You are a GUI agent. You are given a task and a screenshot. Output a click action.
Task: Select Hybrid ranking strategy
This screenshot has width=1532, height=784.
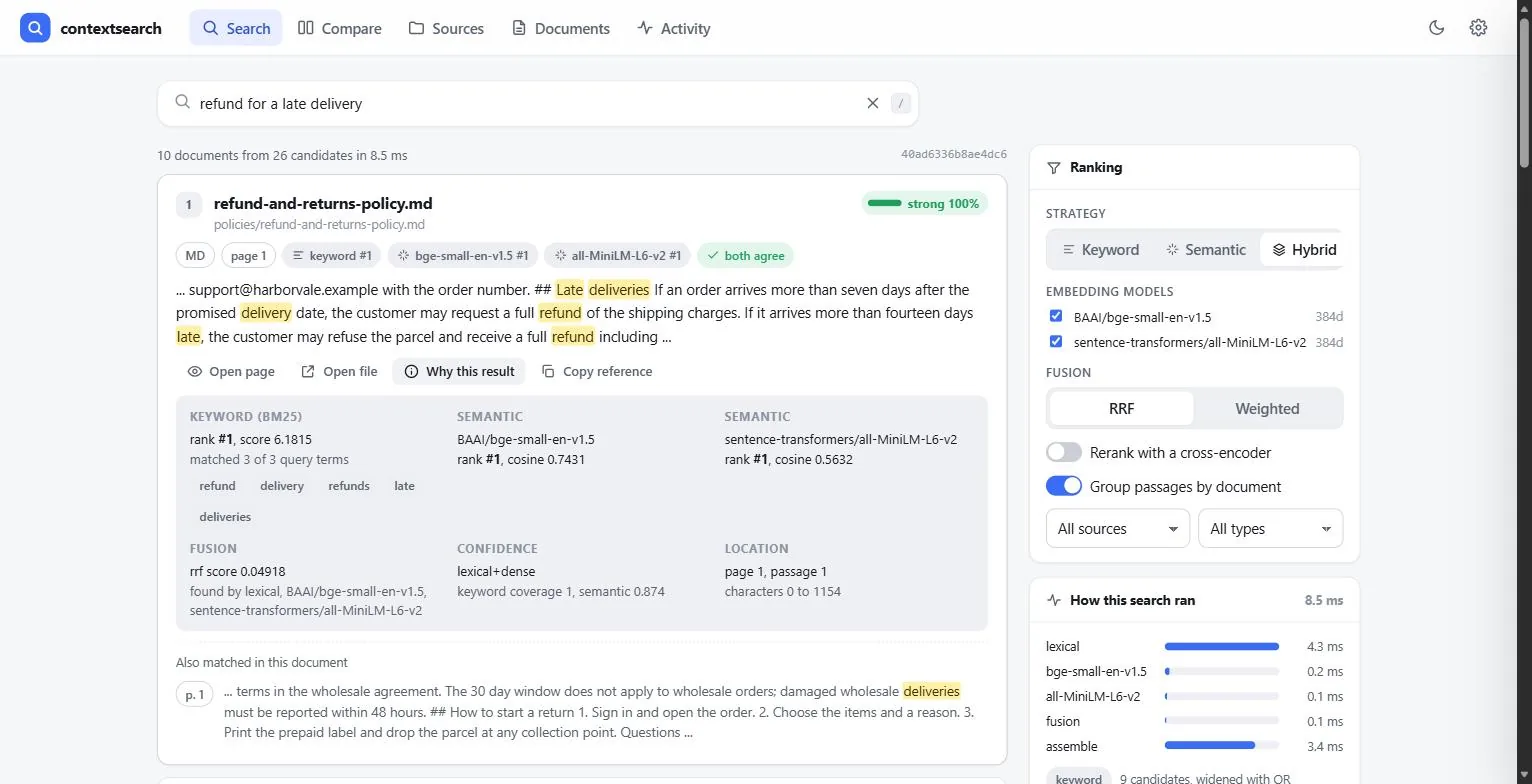click(x=1304, y=250)
